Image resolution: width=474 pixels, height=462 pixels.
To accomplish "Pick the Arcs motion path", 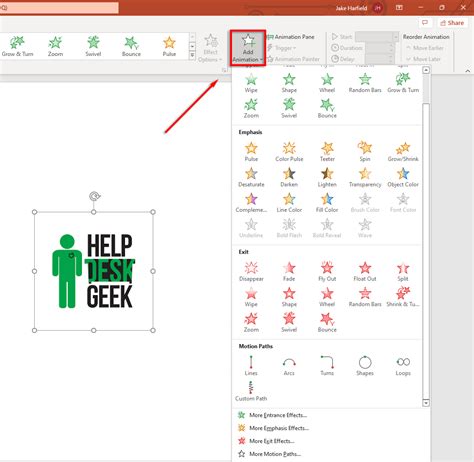I will click(x=289, y=365).
